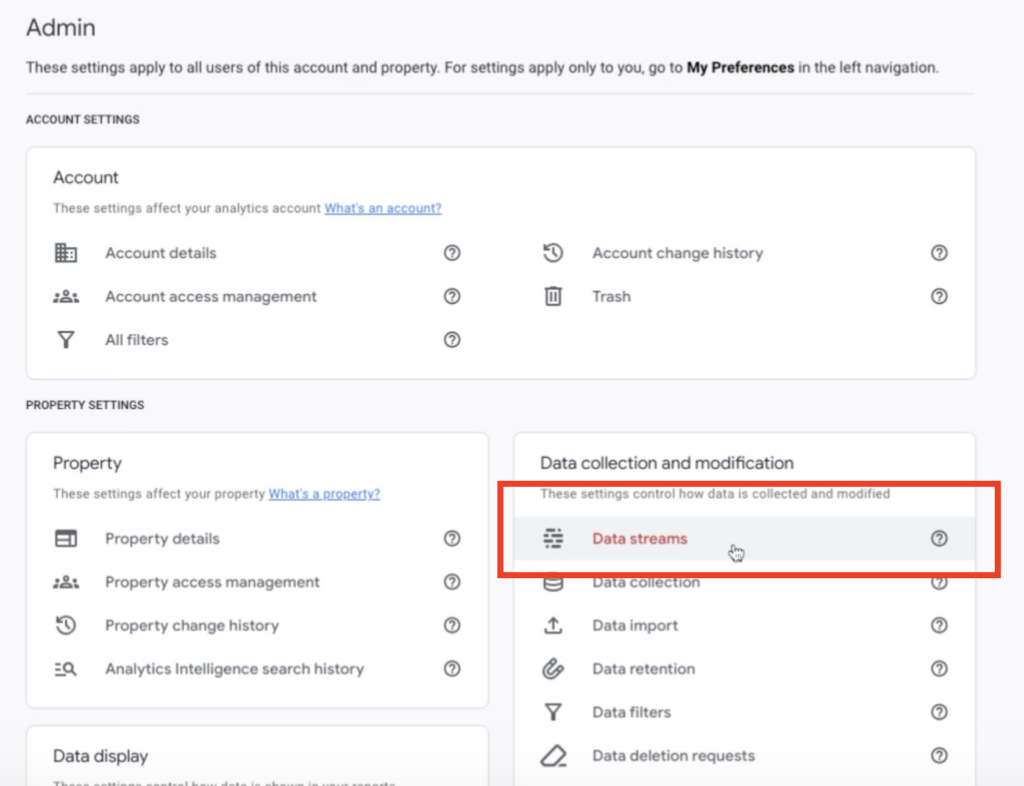Click the Property details card icon
This screenshot has width=1024, height=786.
[65, 539]
